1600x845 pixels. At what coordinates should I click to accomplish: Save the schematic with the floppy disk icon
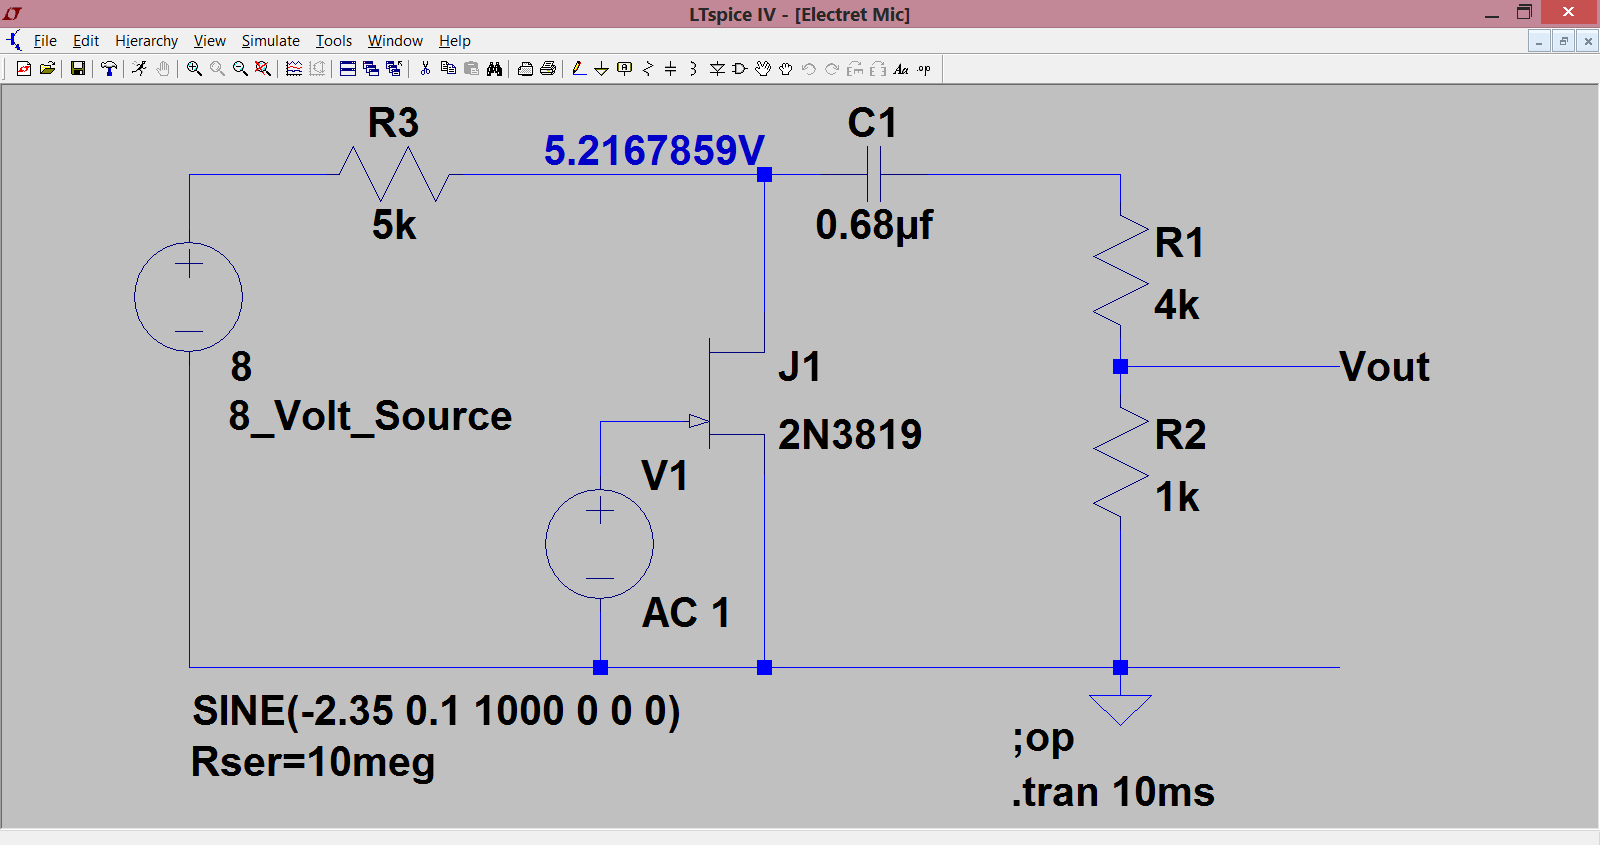coord(77,69)
